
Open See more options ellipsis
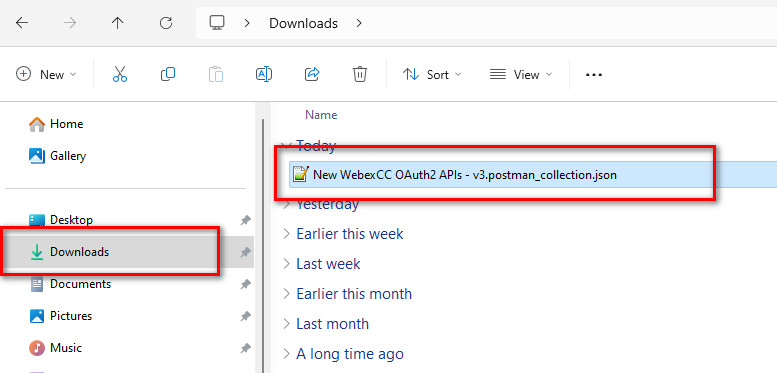pos(594,75)
